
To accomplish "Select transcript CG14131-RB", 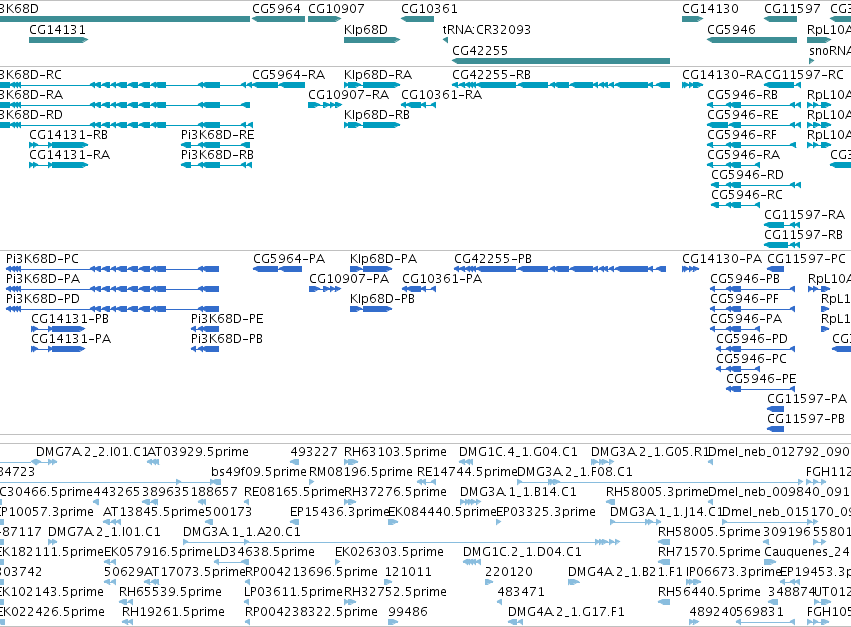I will coord(59,145).
